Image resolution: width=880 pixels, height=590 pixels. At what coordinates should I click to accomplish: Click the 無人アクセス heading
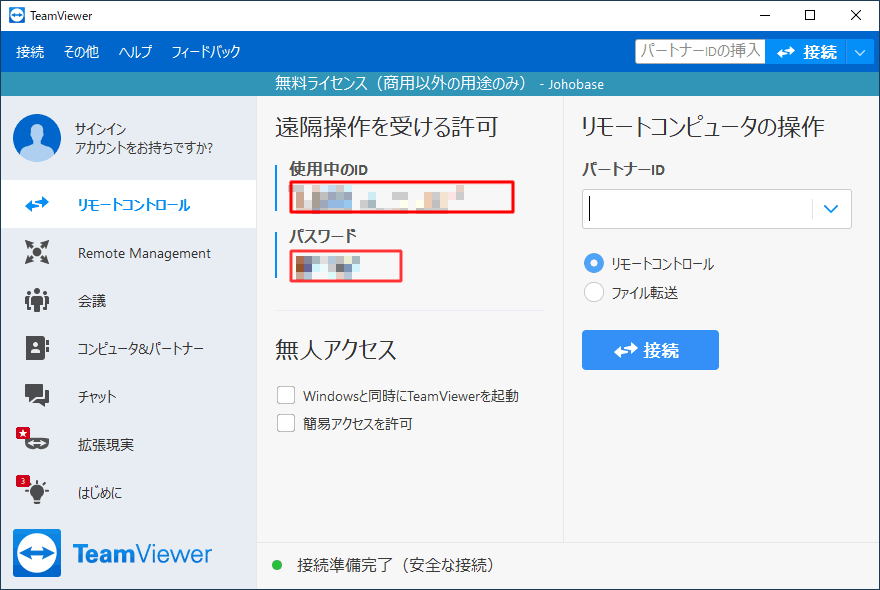[336, 350]
